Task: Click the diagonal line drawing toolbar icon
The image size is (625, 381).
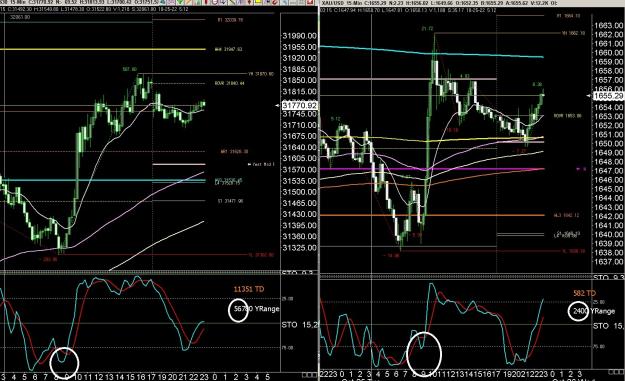Action: click(x=232, y=2)
